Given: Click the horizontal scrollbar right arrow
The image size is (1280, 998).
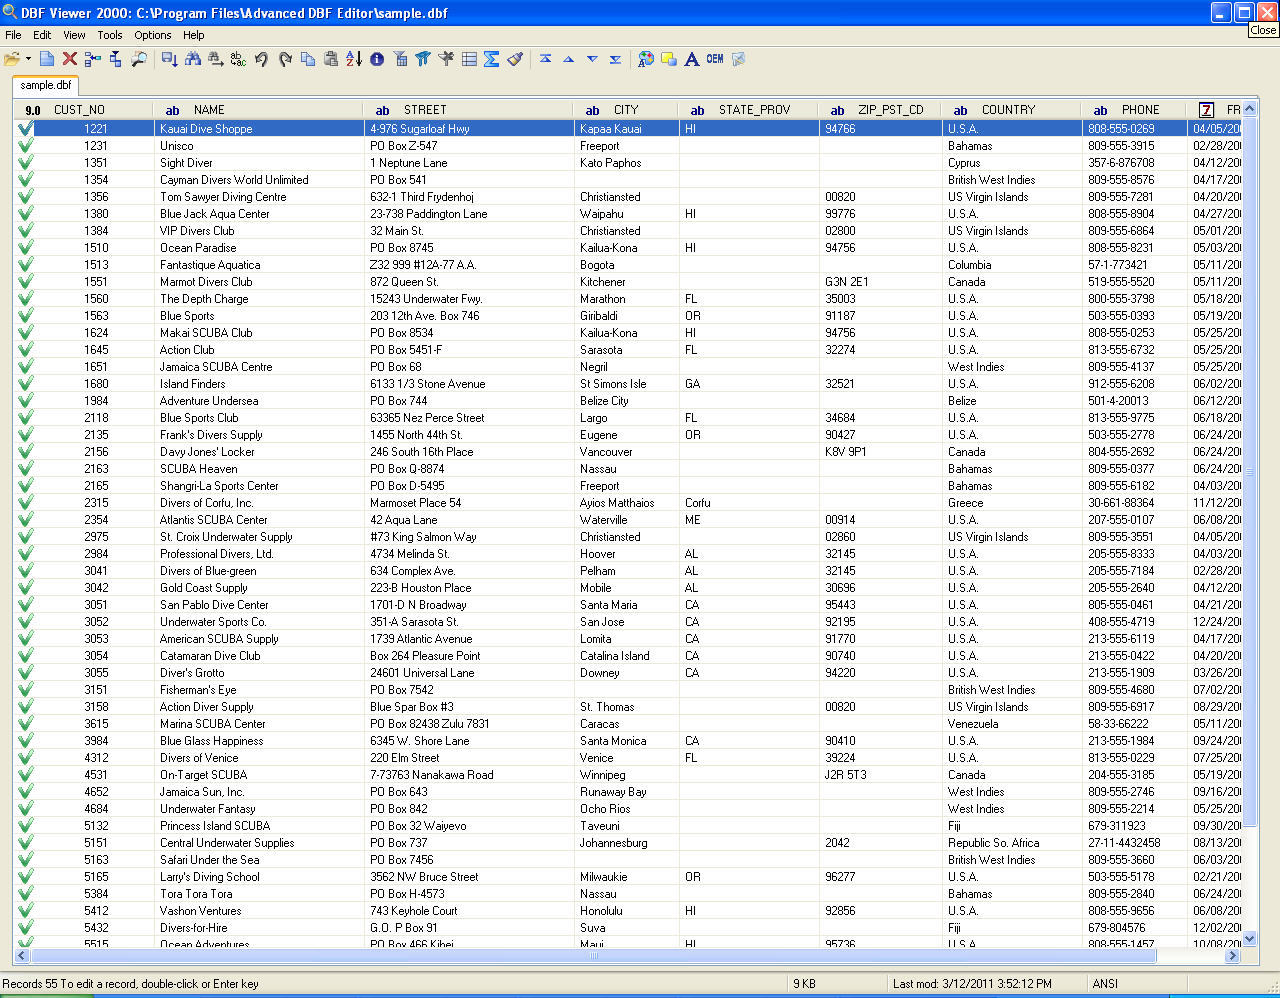Looking at the screenshot, I should [1232, 956].
